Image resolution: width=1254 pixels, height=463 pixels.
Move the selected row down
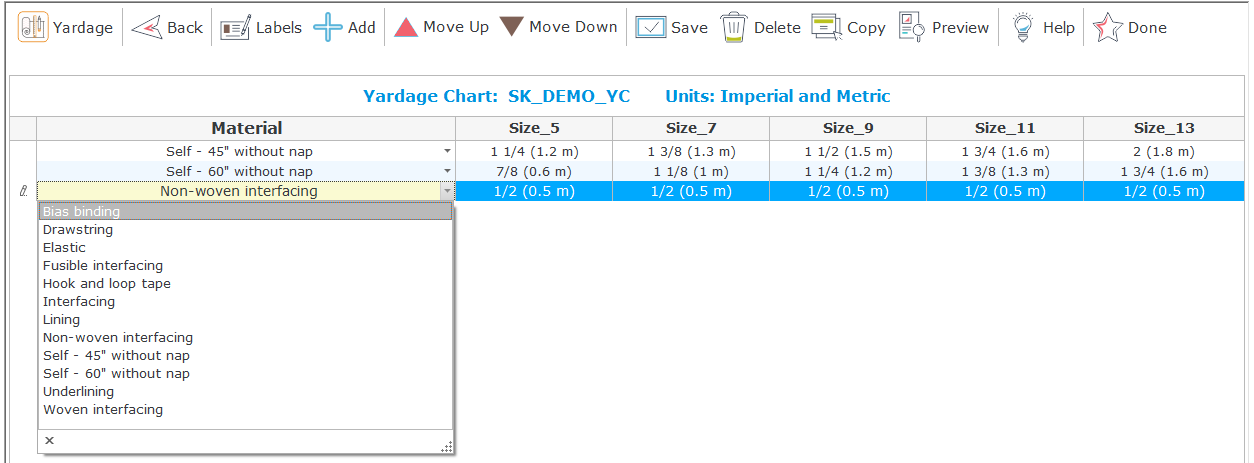[512, 27]
